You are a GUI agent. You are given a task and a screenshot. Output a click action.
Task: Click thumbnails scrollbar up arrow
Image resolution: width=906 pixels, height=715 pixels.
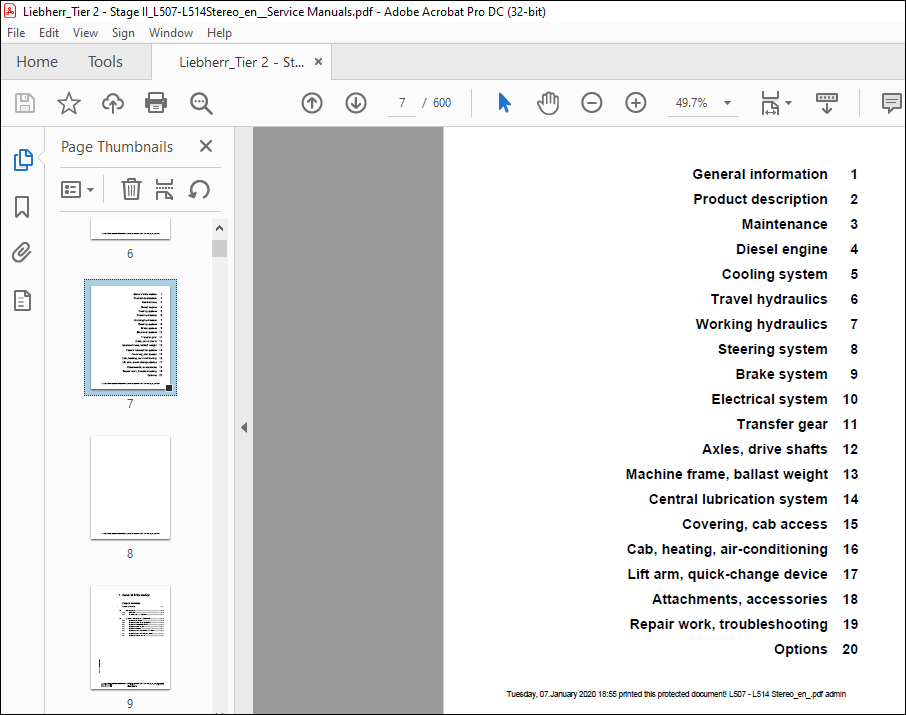click(220, 228)
